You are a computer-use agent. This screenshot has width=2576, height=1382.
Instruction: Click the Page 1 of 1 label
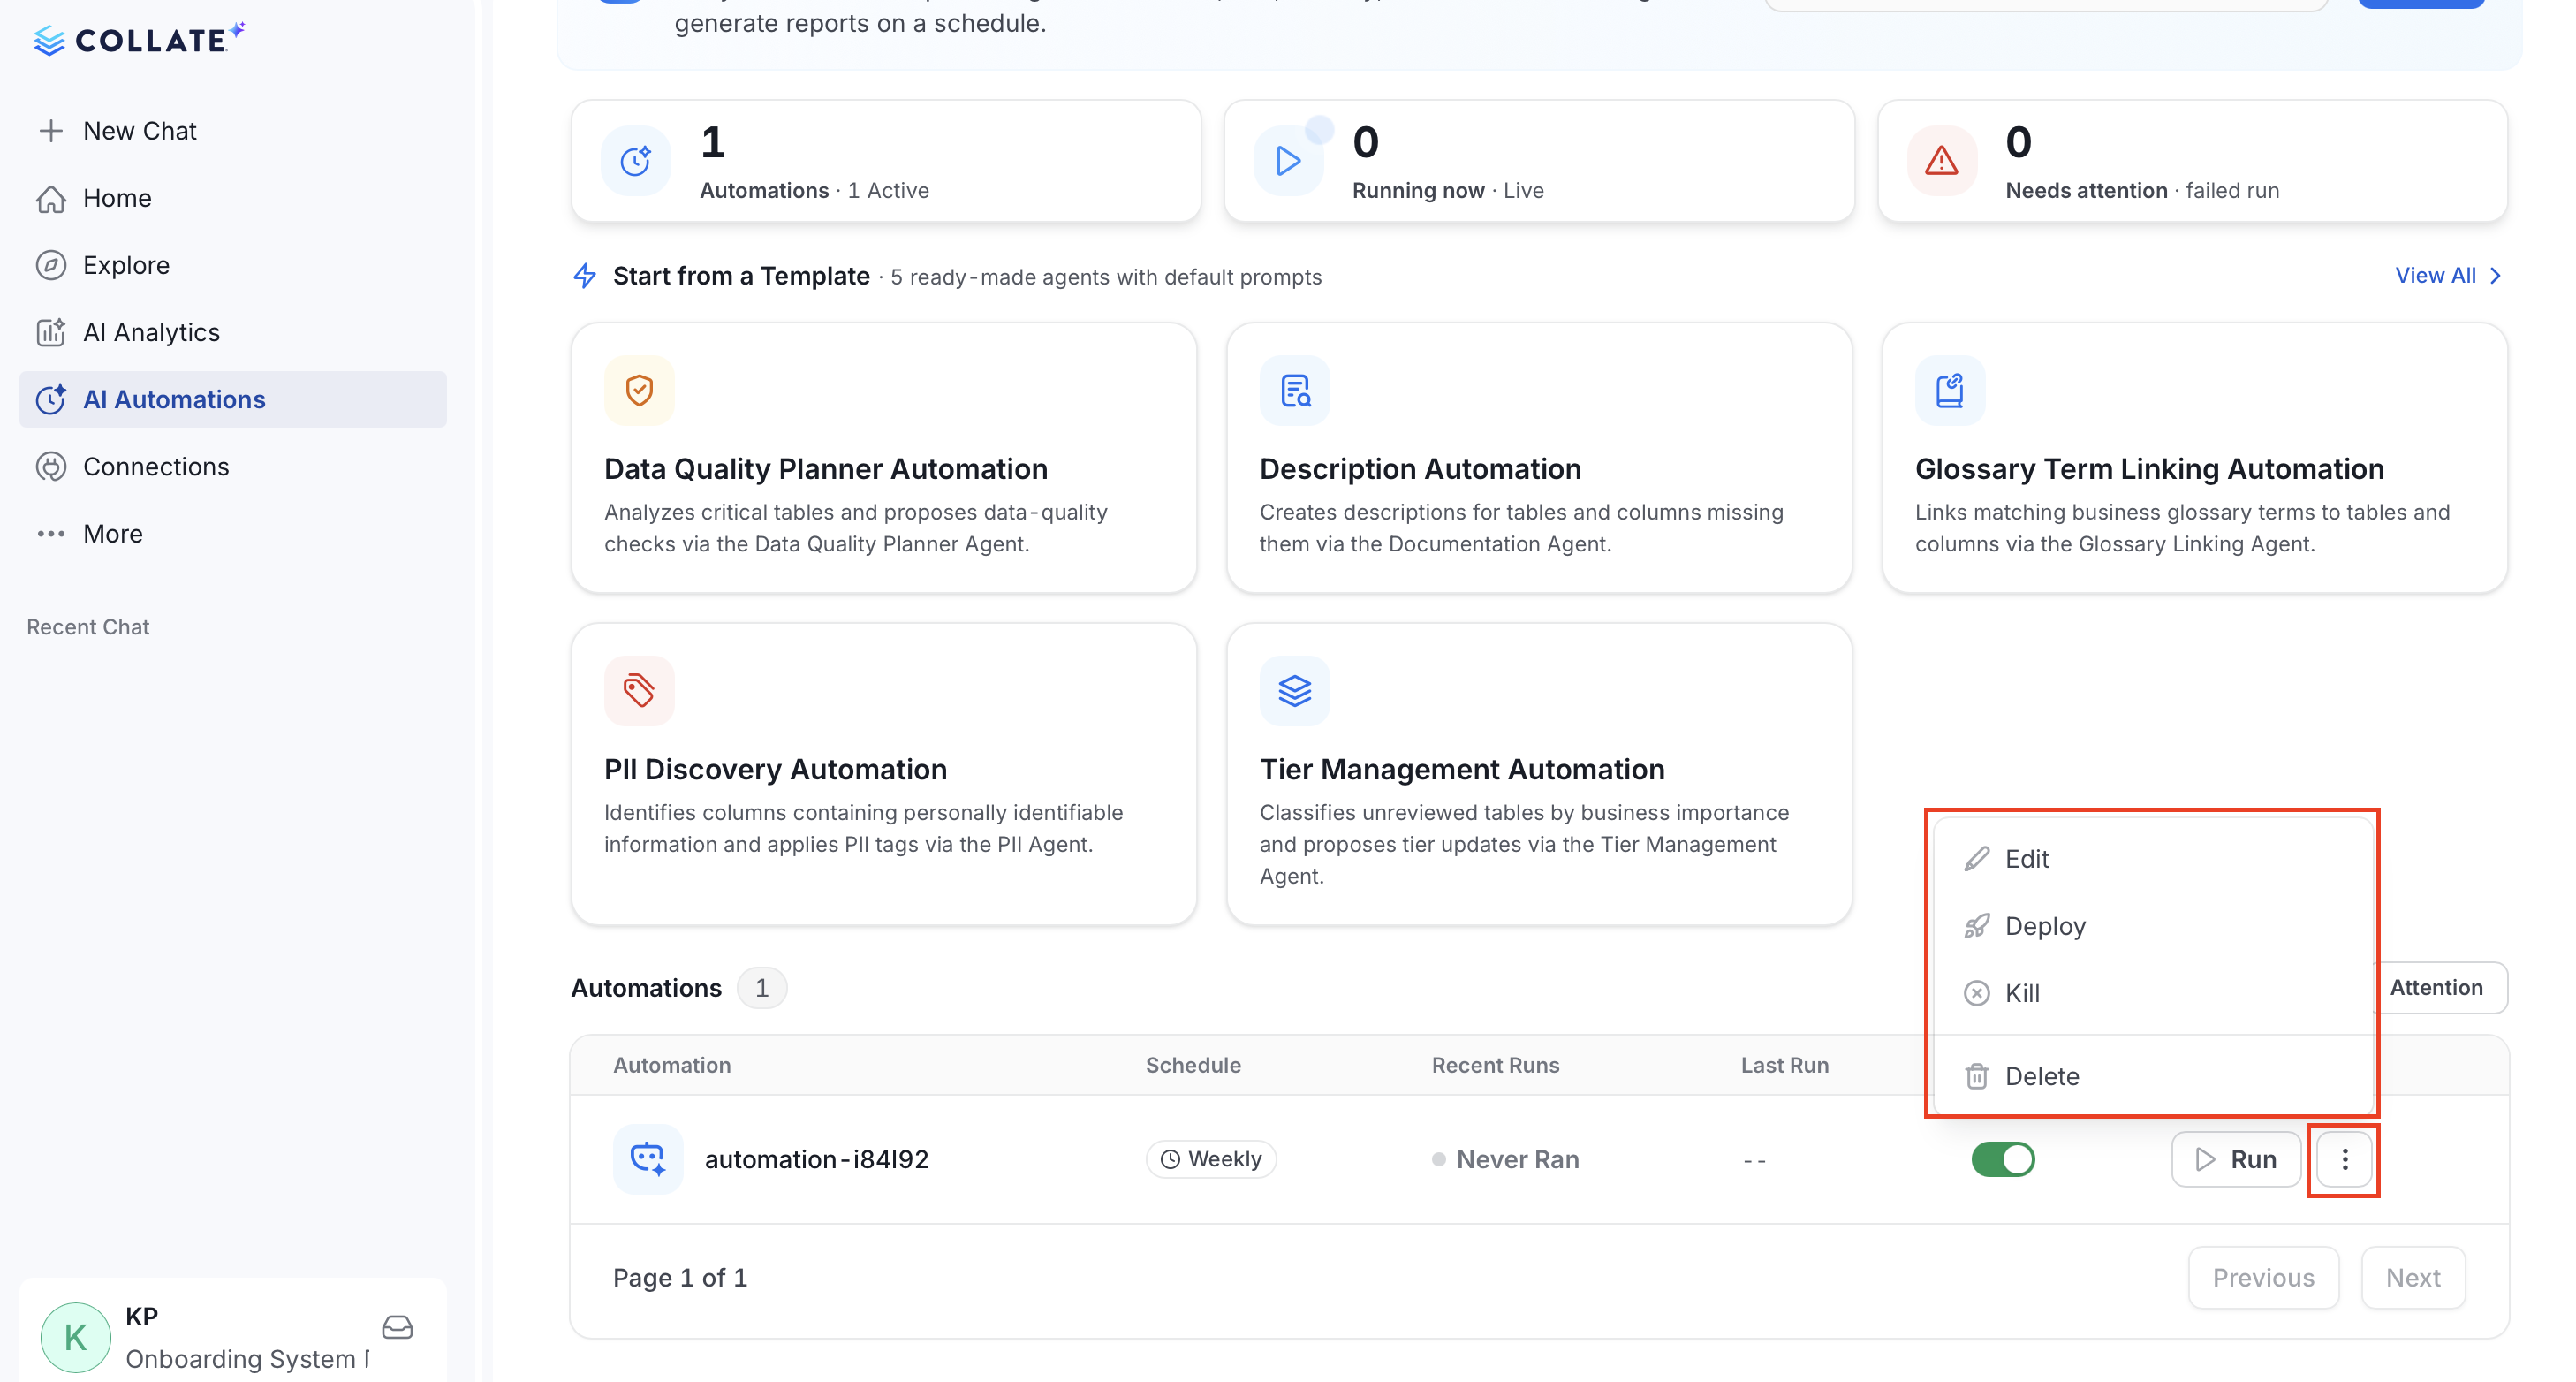coord(680,1278)
